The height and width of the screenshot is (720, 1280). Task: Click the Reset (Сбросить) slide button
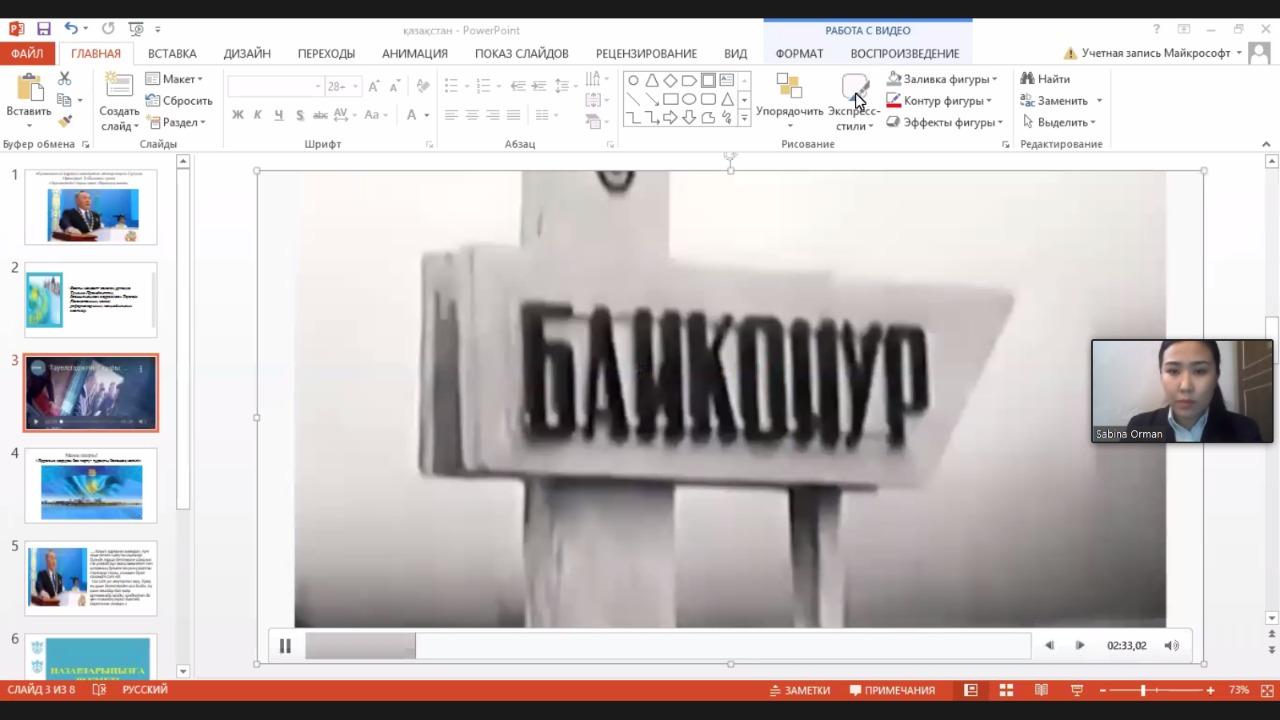pos(179,101)
